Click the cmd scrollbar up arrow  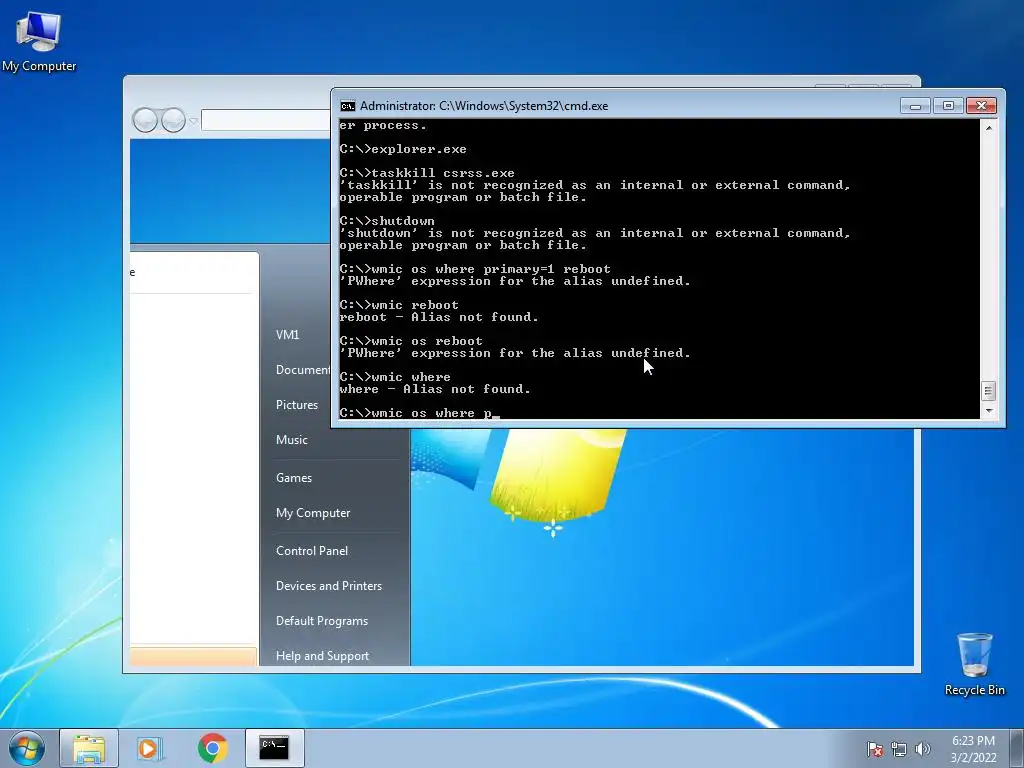pyautogui.click(x=988, y=128)
